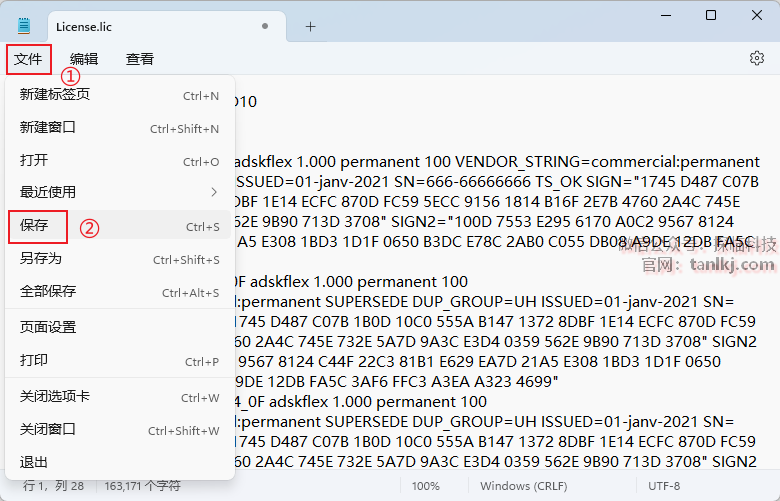Click the 163,171 个字符 count in status bar

click(x=142, y=486)
